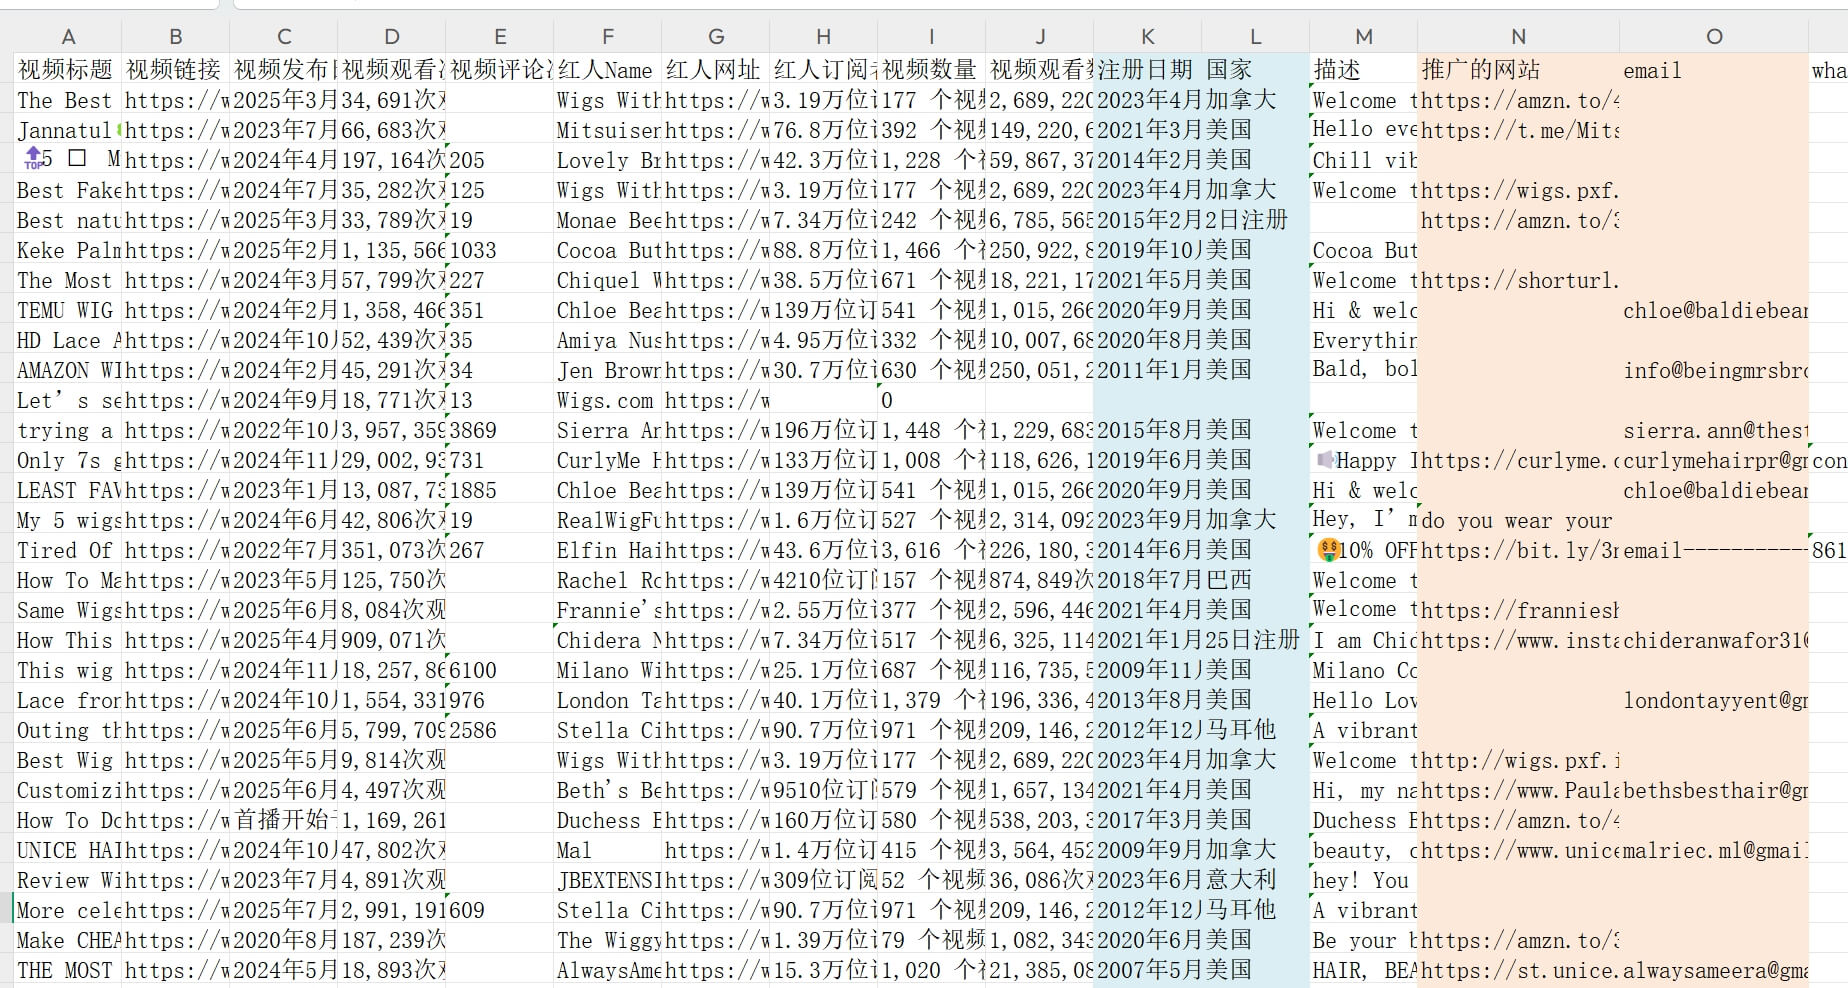Select column C header
1848x988 pixels.
coord(284,37)
